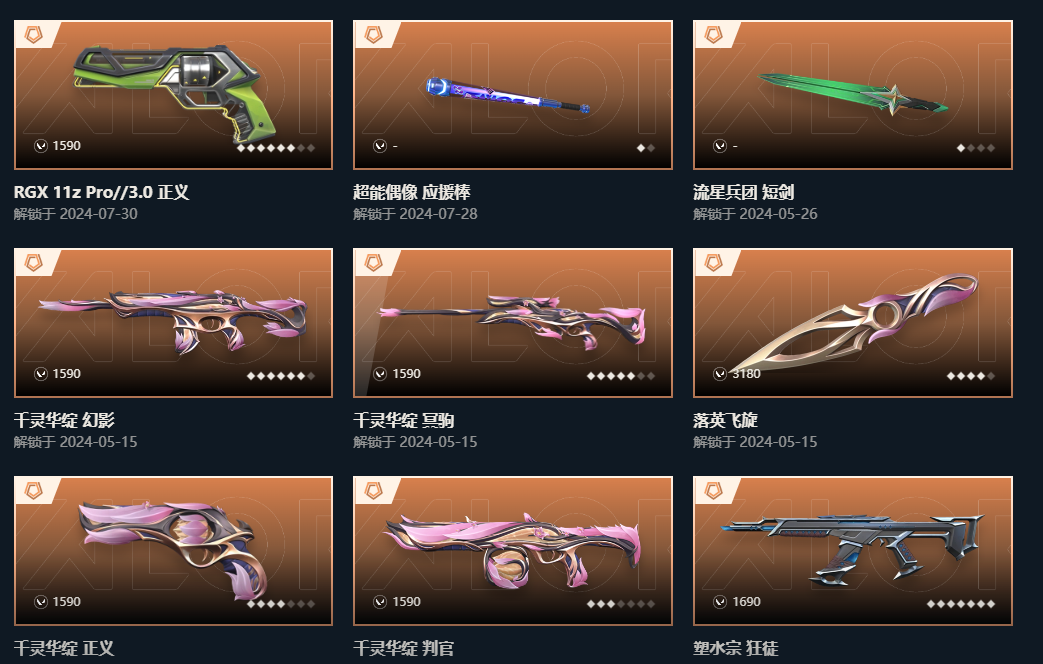The width and height of the screenshot is (1043, 664).
Task: Click the RGX 11z Pro//3.0 正义 title
Action: tap(101, 192)
